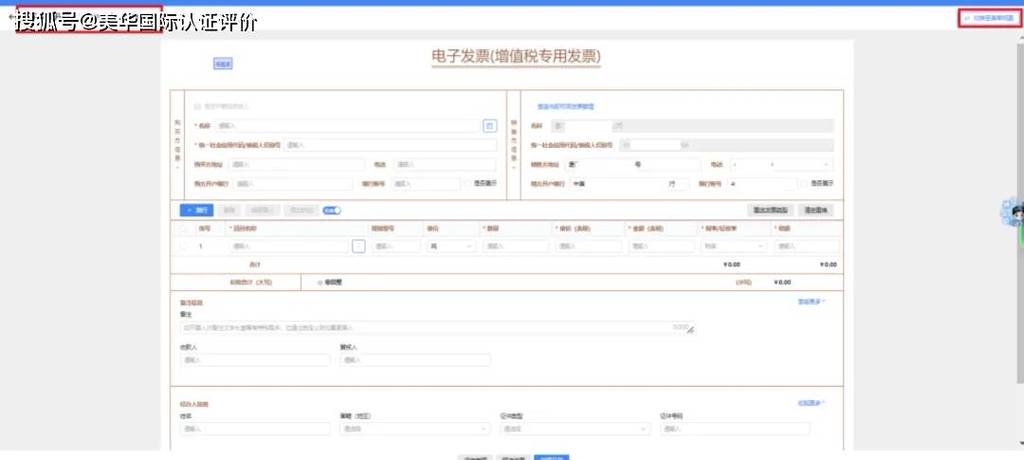Focus the quantity input in row 1
The height and width of the screenshot is (460, 1024).
point(516,246)
